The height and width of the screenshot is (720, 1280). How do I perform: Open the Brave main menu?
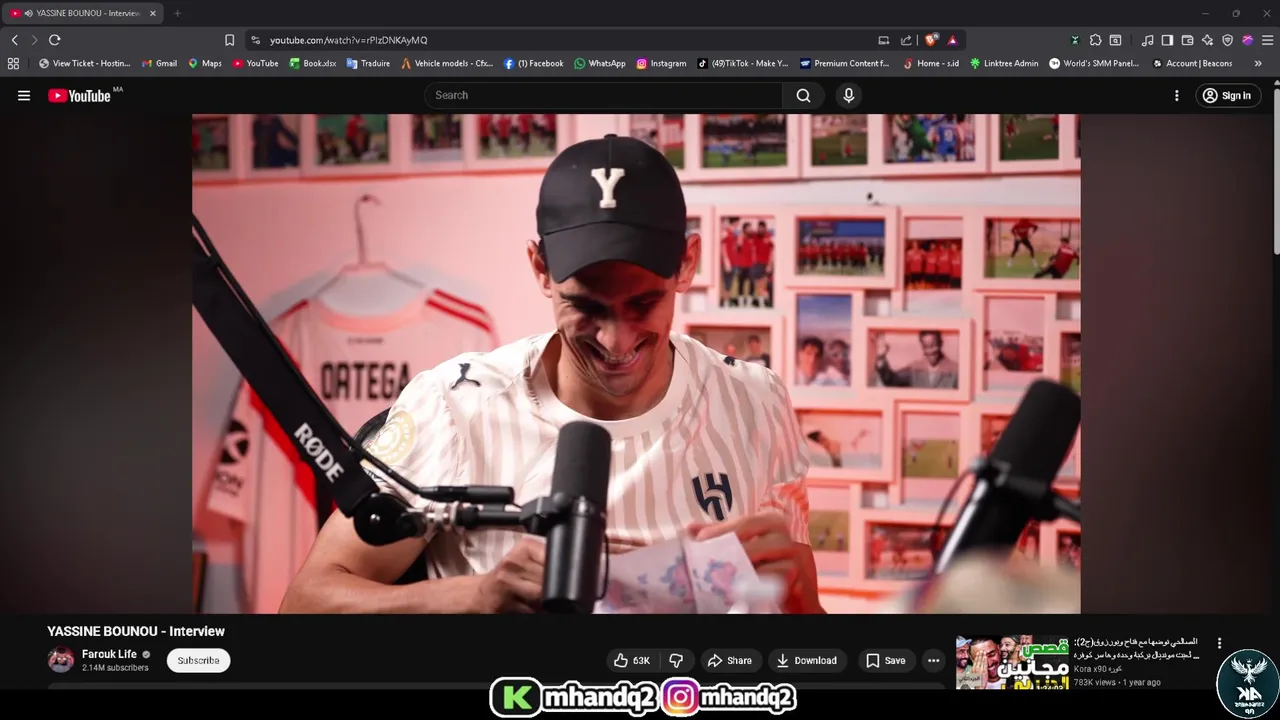[1268, 40]
